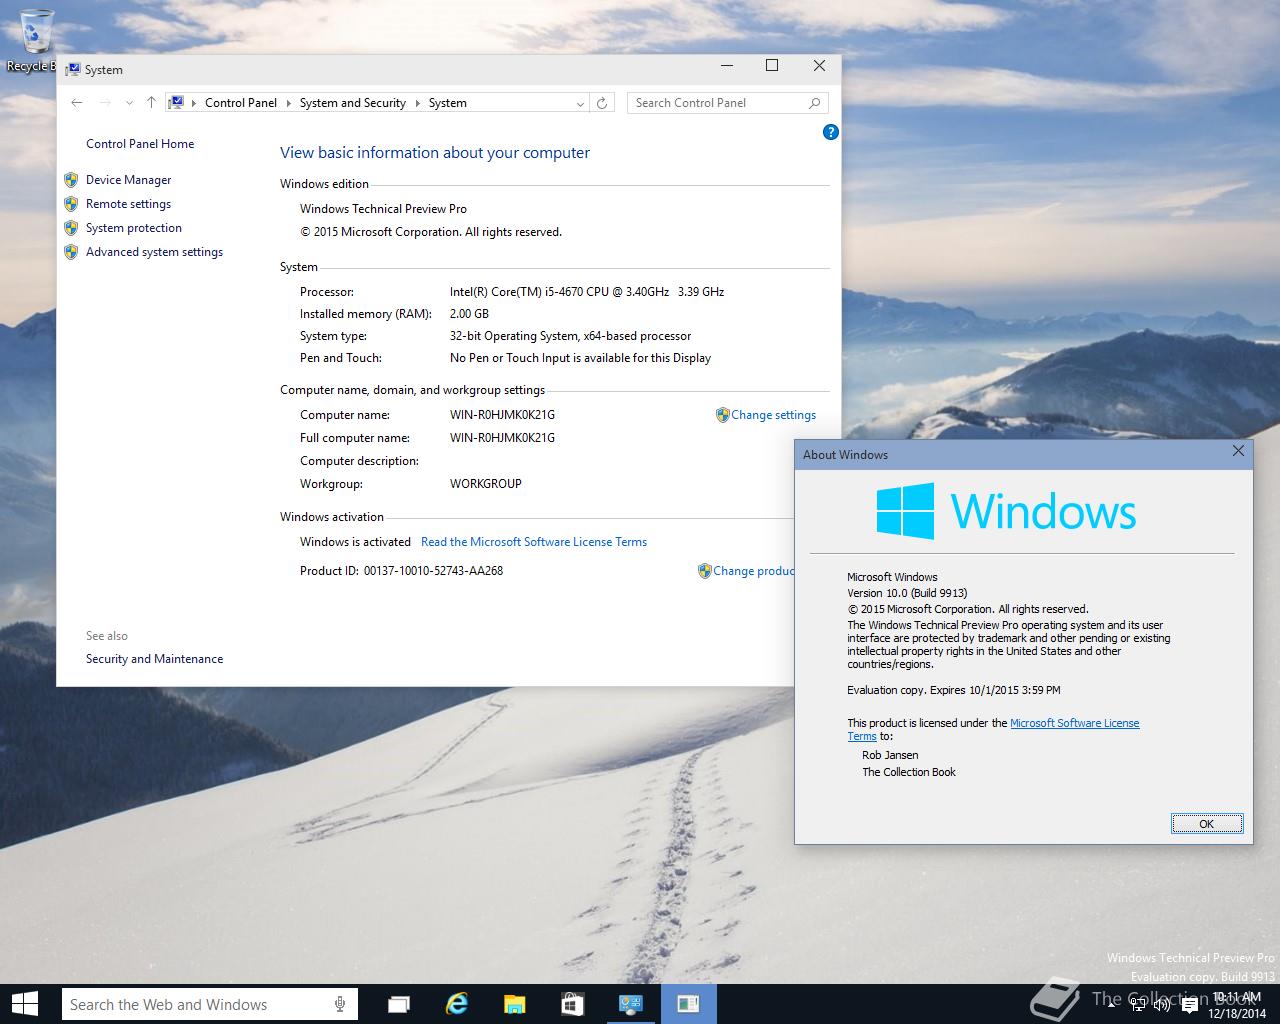This screenshot has width=1280, height=1024.
Task: Click Read the Microsoft Software License Terms
Action: [x=534, y=542]
